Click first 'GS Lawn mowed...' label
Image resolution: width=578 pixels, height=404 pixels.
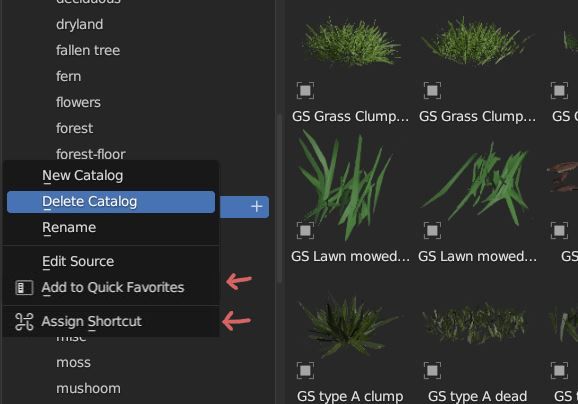click(350, 256)
